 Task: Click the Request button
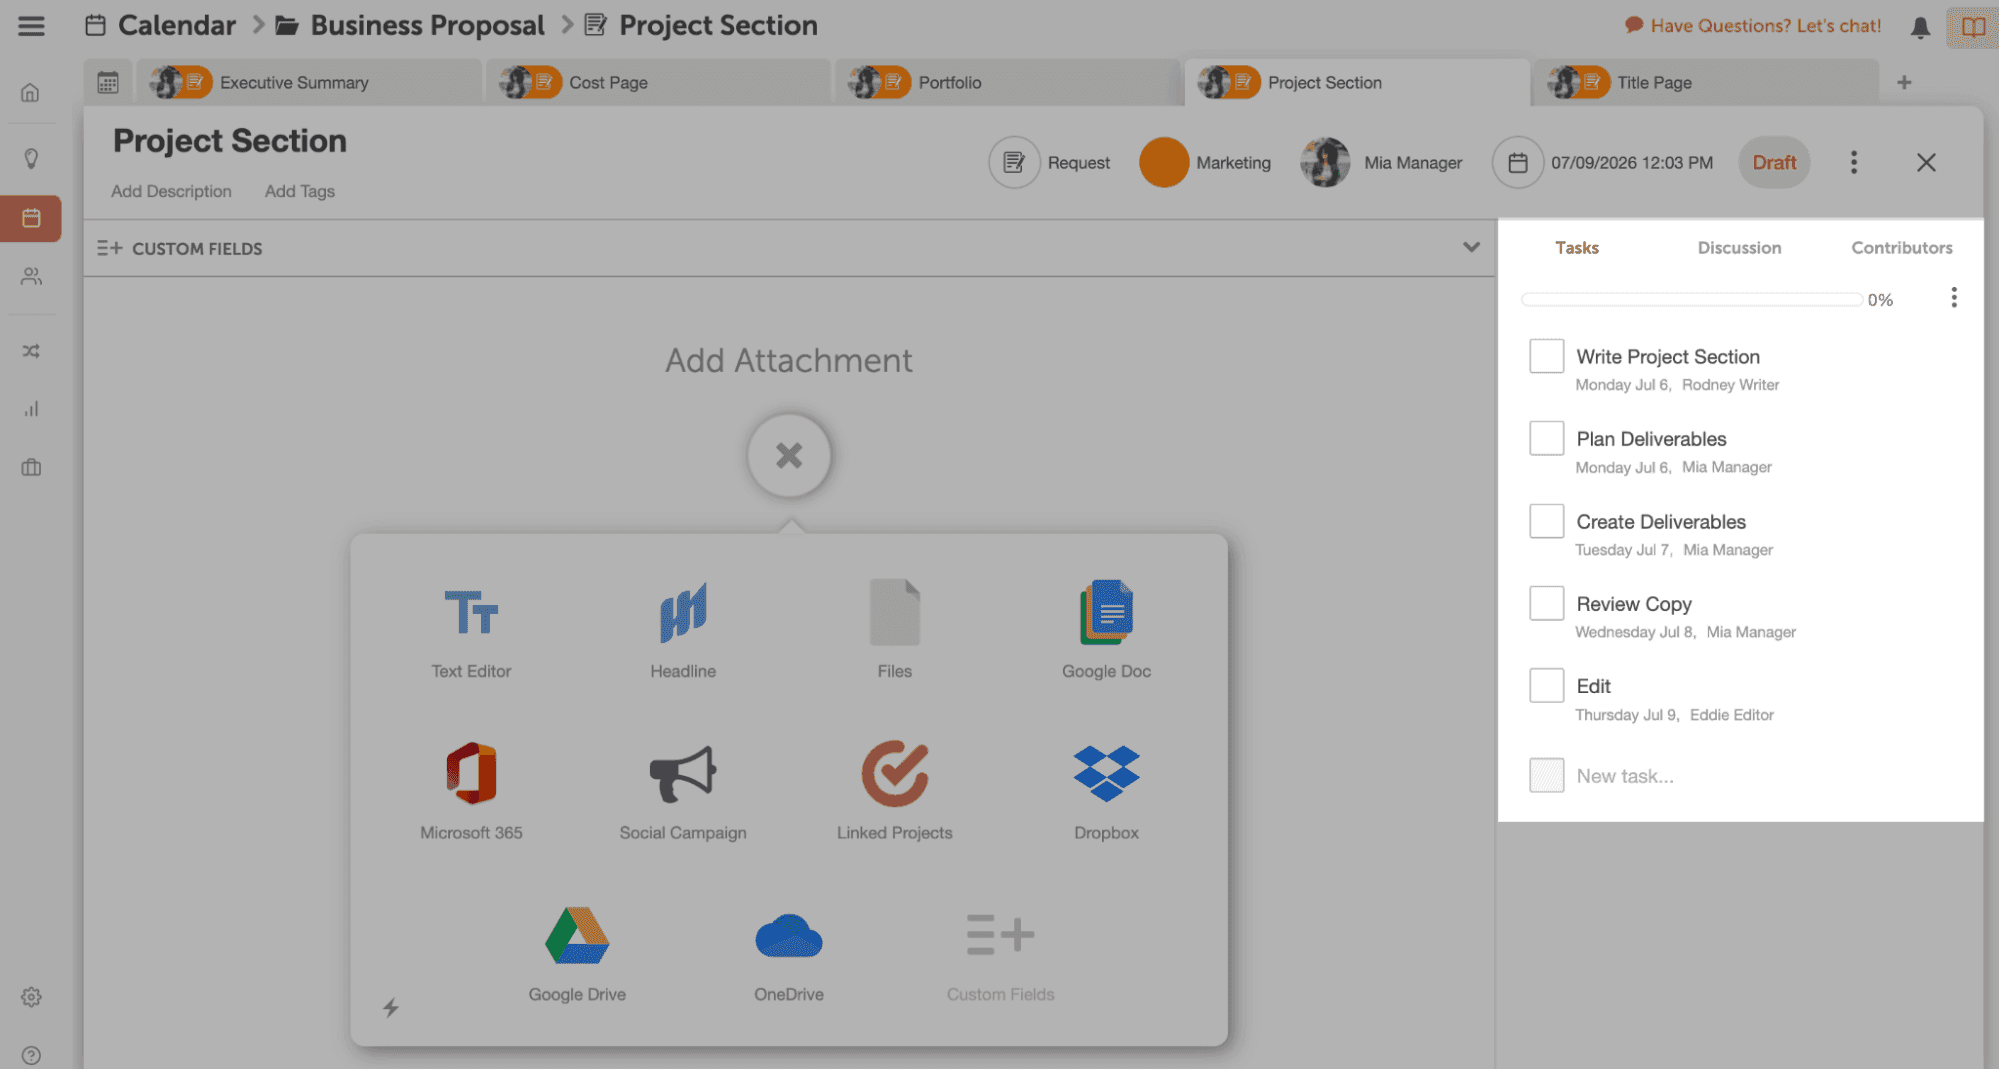tap(1051, 162)
